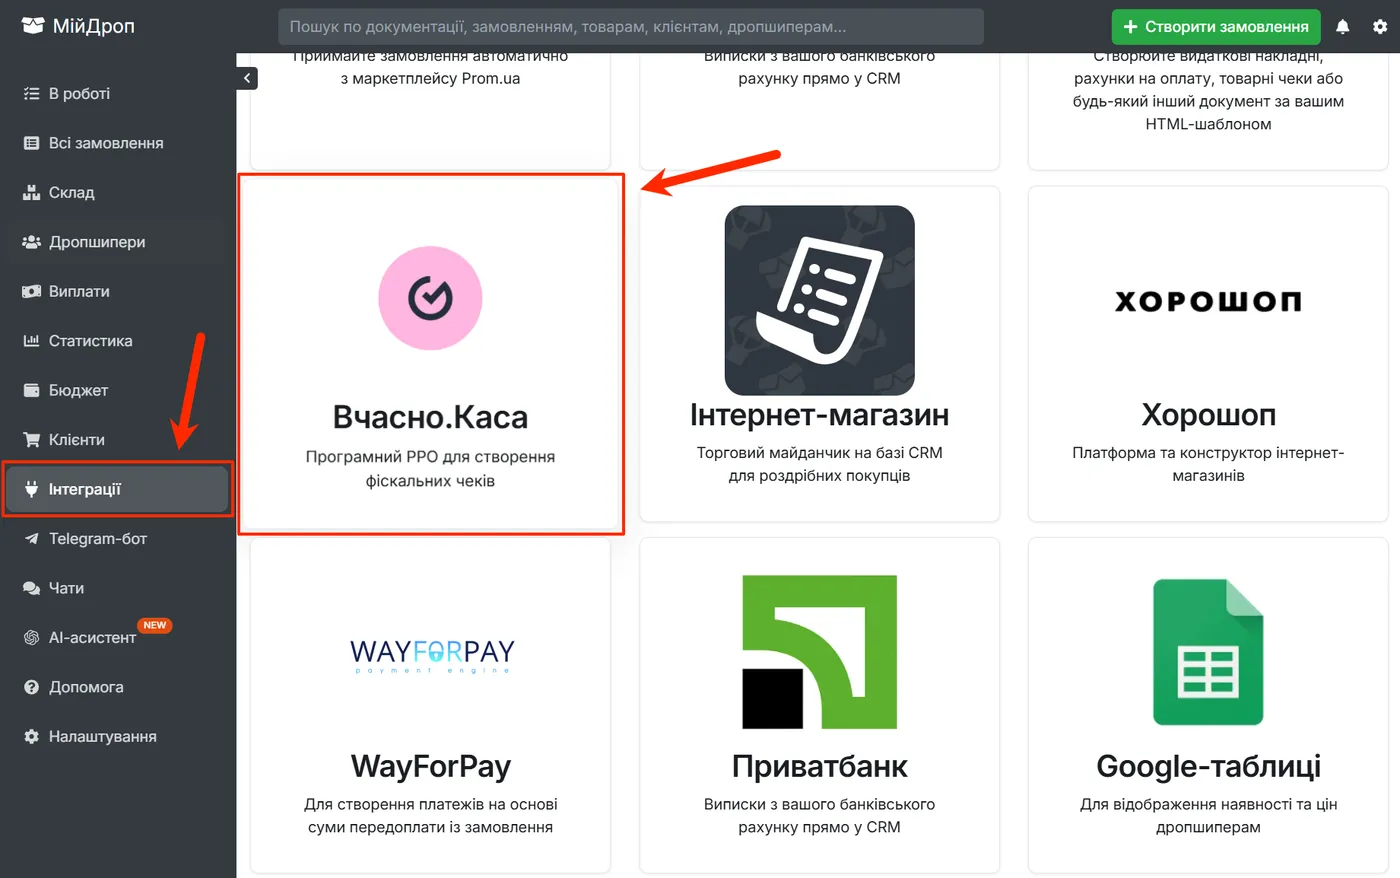Screen dimensions: 1400x878
Task: Open the Google-таблиці integration title
Action: pos(1208,766)
